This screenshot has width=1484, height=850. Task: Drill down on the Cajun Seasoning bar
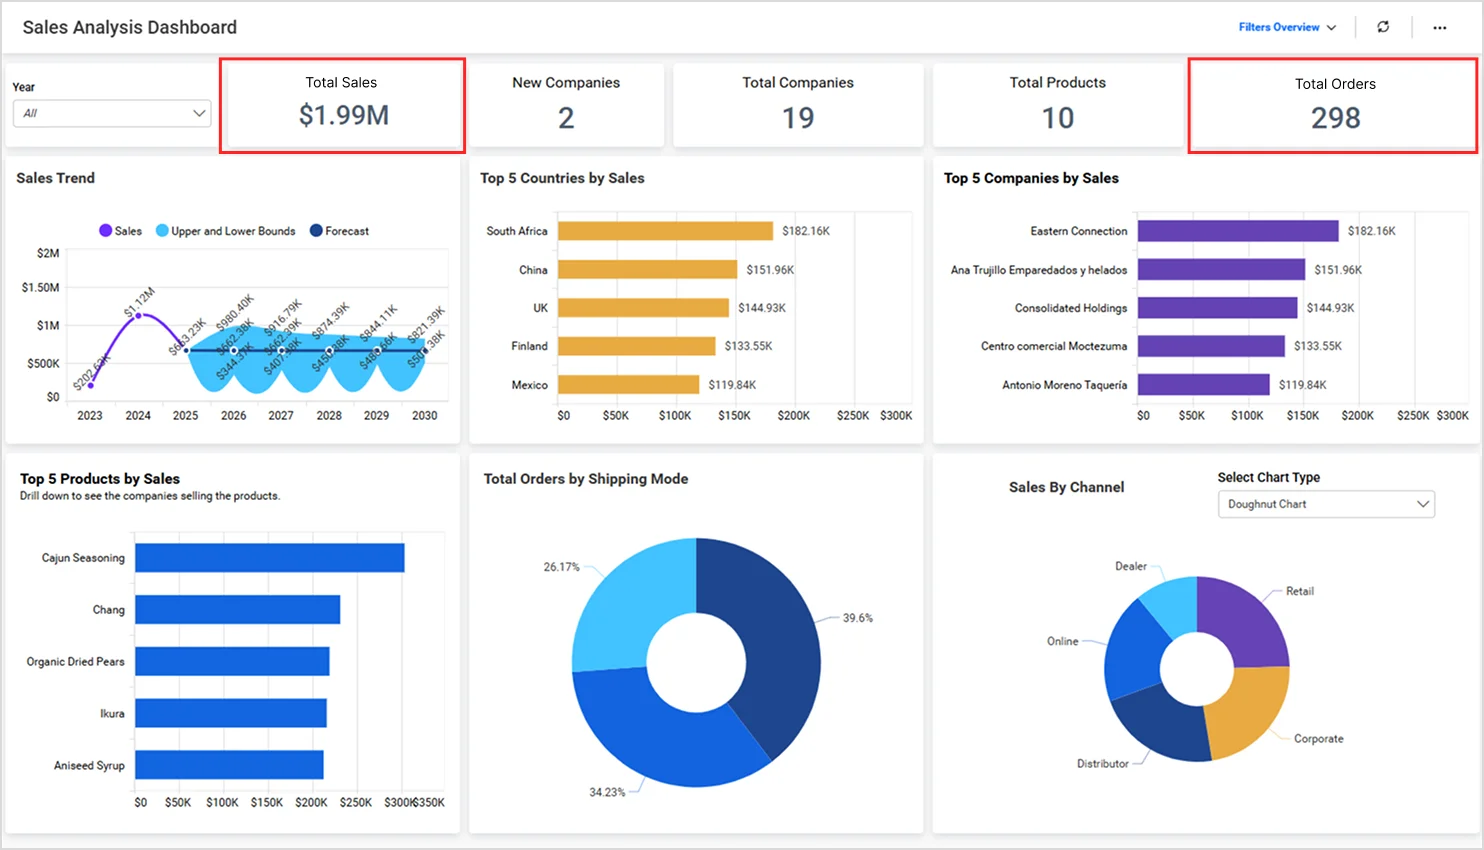click(x=270, y=557)
